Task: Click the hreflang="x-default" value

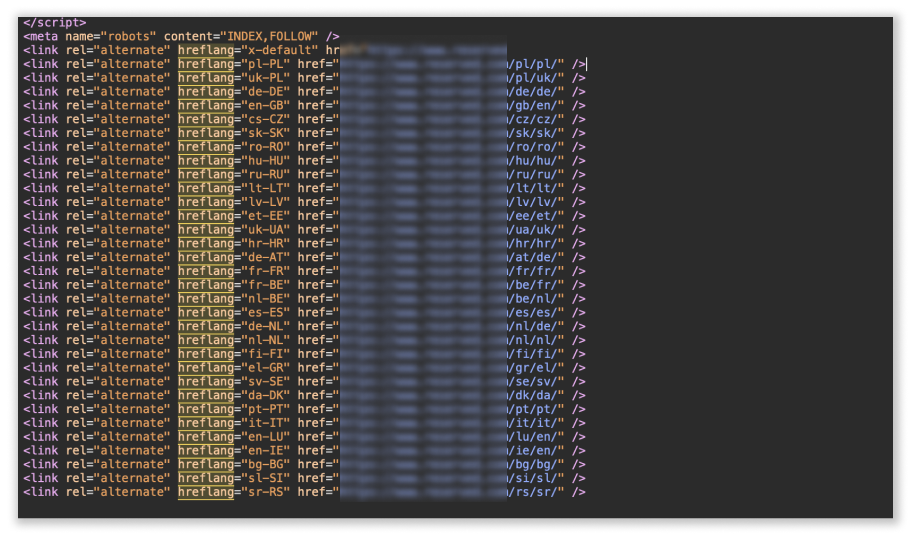Action: point(279,50)
